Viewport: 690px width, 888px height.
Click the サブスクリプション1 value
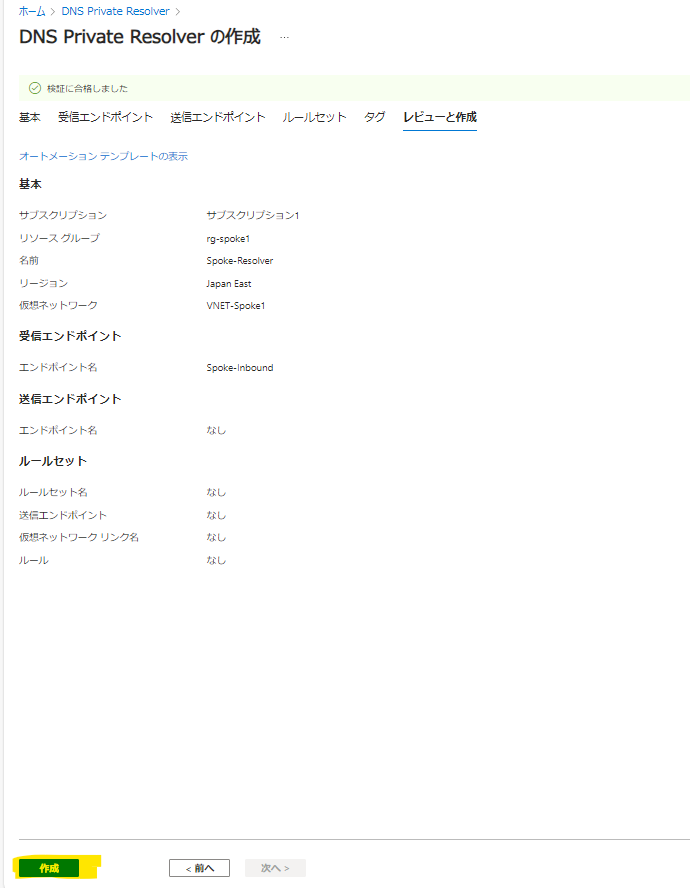tap(253, 215)
